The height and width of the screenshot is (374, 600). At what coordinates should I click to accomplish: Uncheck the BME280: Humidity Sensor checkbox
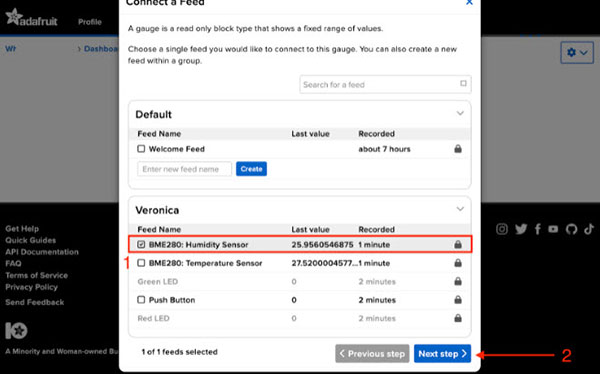141,244
